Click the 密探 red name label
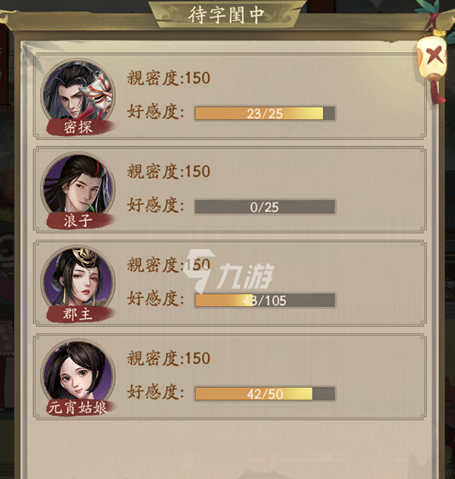455x479 pixels. pyautogui.click(x=79, y=127)
